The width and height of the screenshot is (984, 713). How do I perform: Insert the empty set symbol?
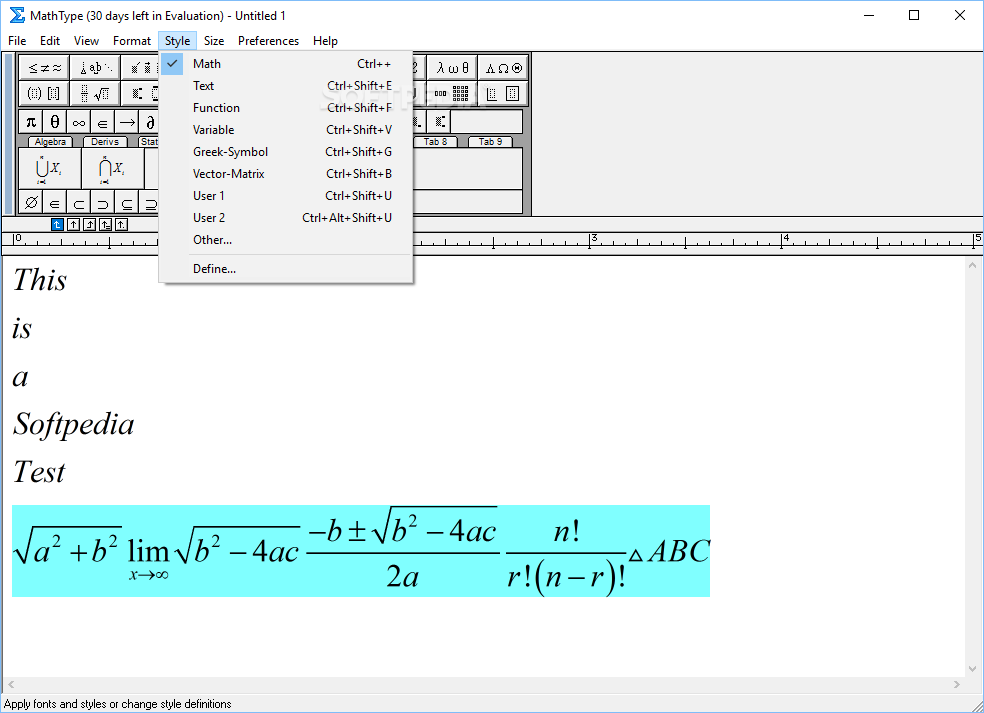coord(31,202)
